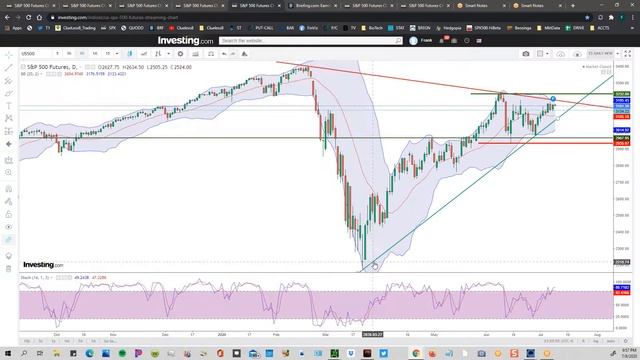The image size is (640, 360).
Task: Open Twitter app in taskbar
Action: click(x=383, y=353)
